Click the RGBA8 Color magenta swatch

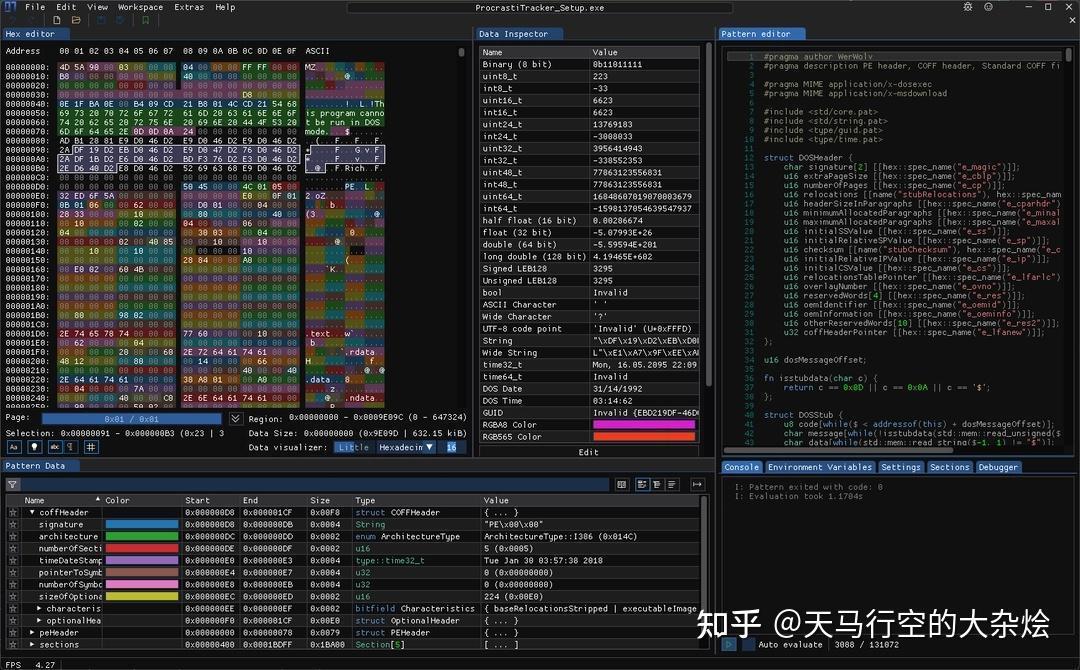tap(644, 424)
